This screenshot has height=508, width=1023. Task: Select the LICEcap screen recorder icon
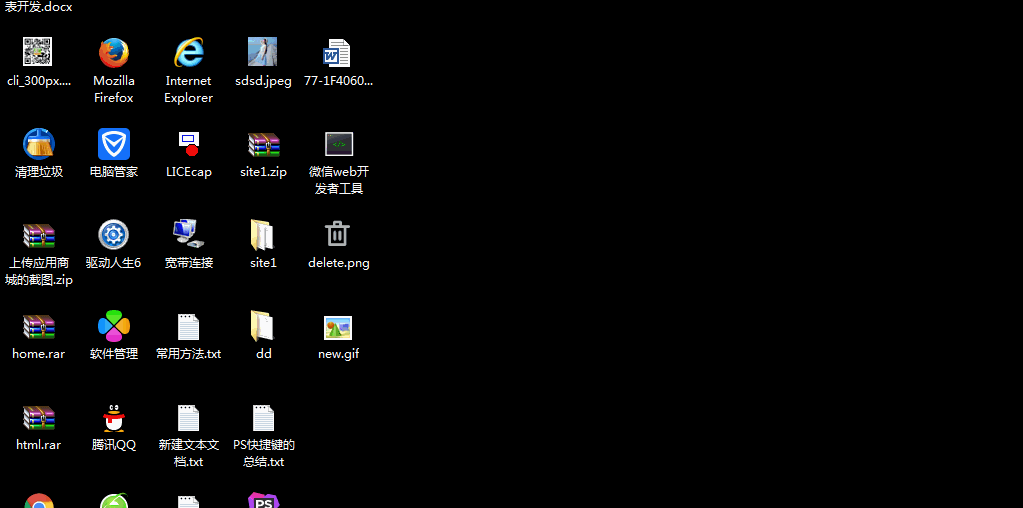(189, 144)
